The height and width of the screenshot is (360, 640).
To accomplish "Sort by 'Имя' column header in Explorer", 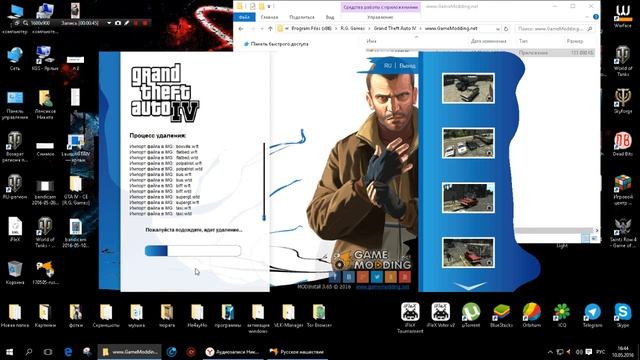I will pos(371,41).
